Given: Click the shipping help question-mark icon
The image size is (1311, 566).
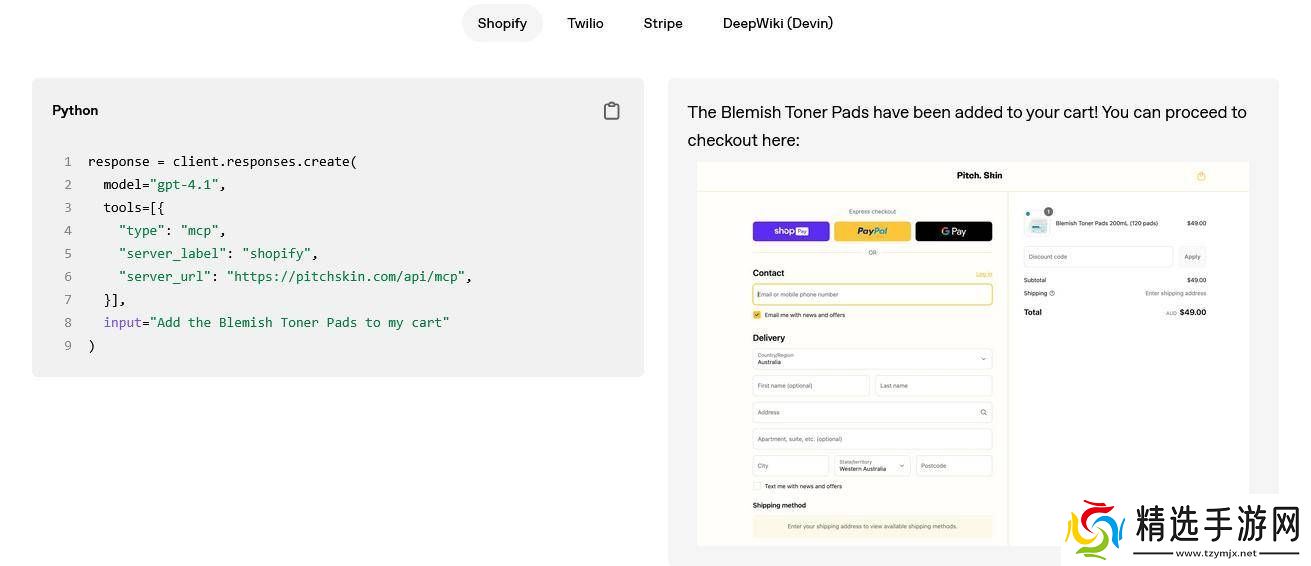Looking at the screenshot, I should (1052, 293).
